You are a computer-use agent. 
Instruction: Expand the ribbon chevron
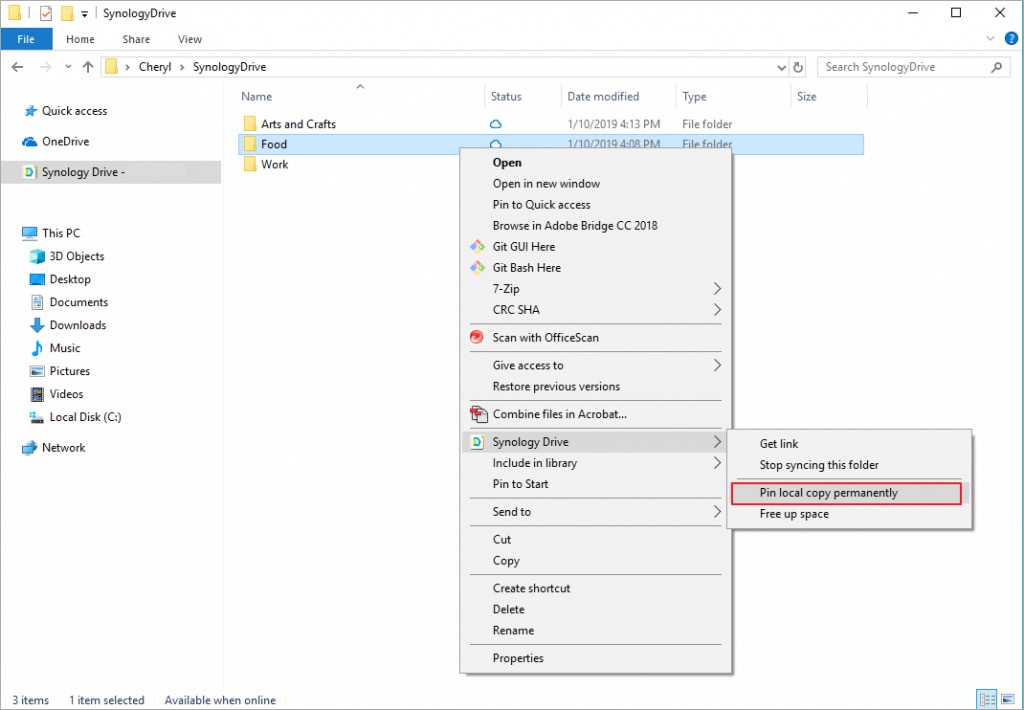click(990, 39)
